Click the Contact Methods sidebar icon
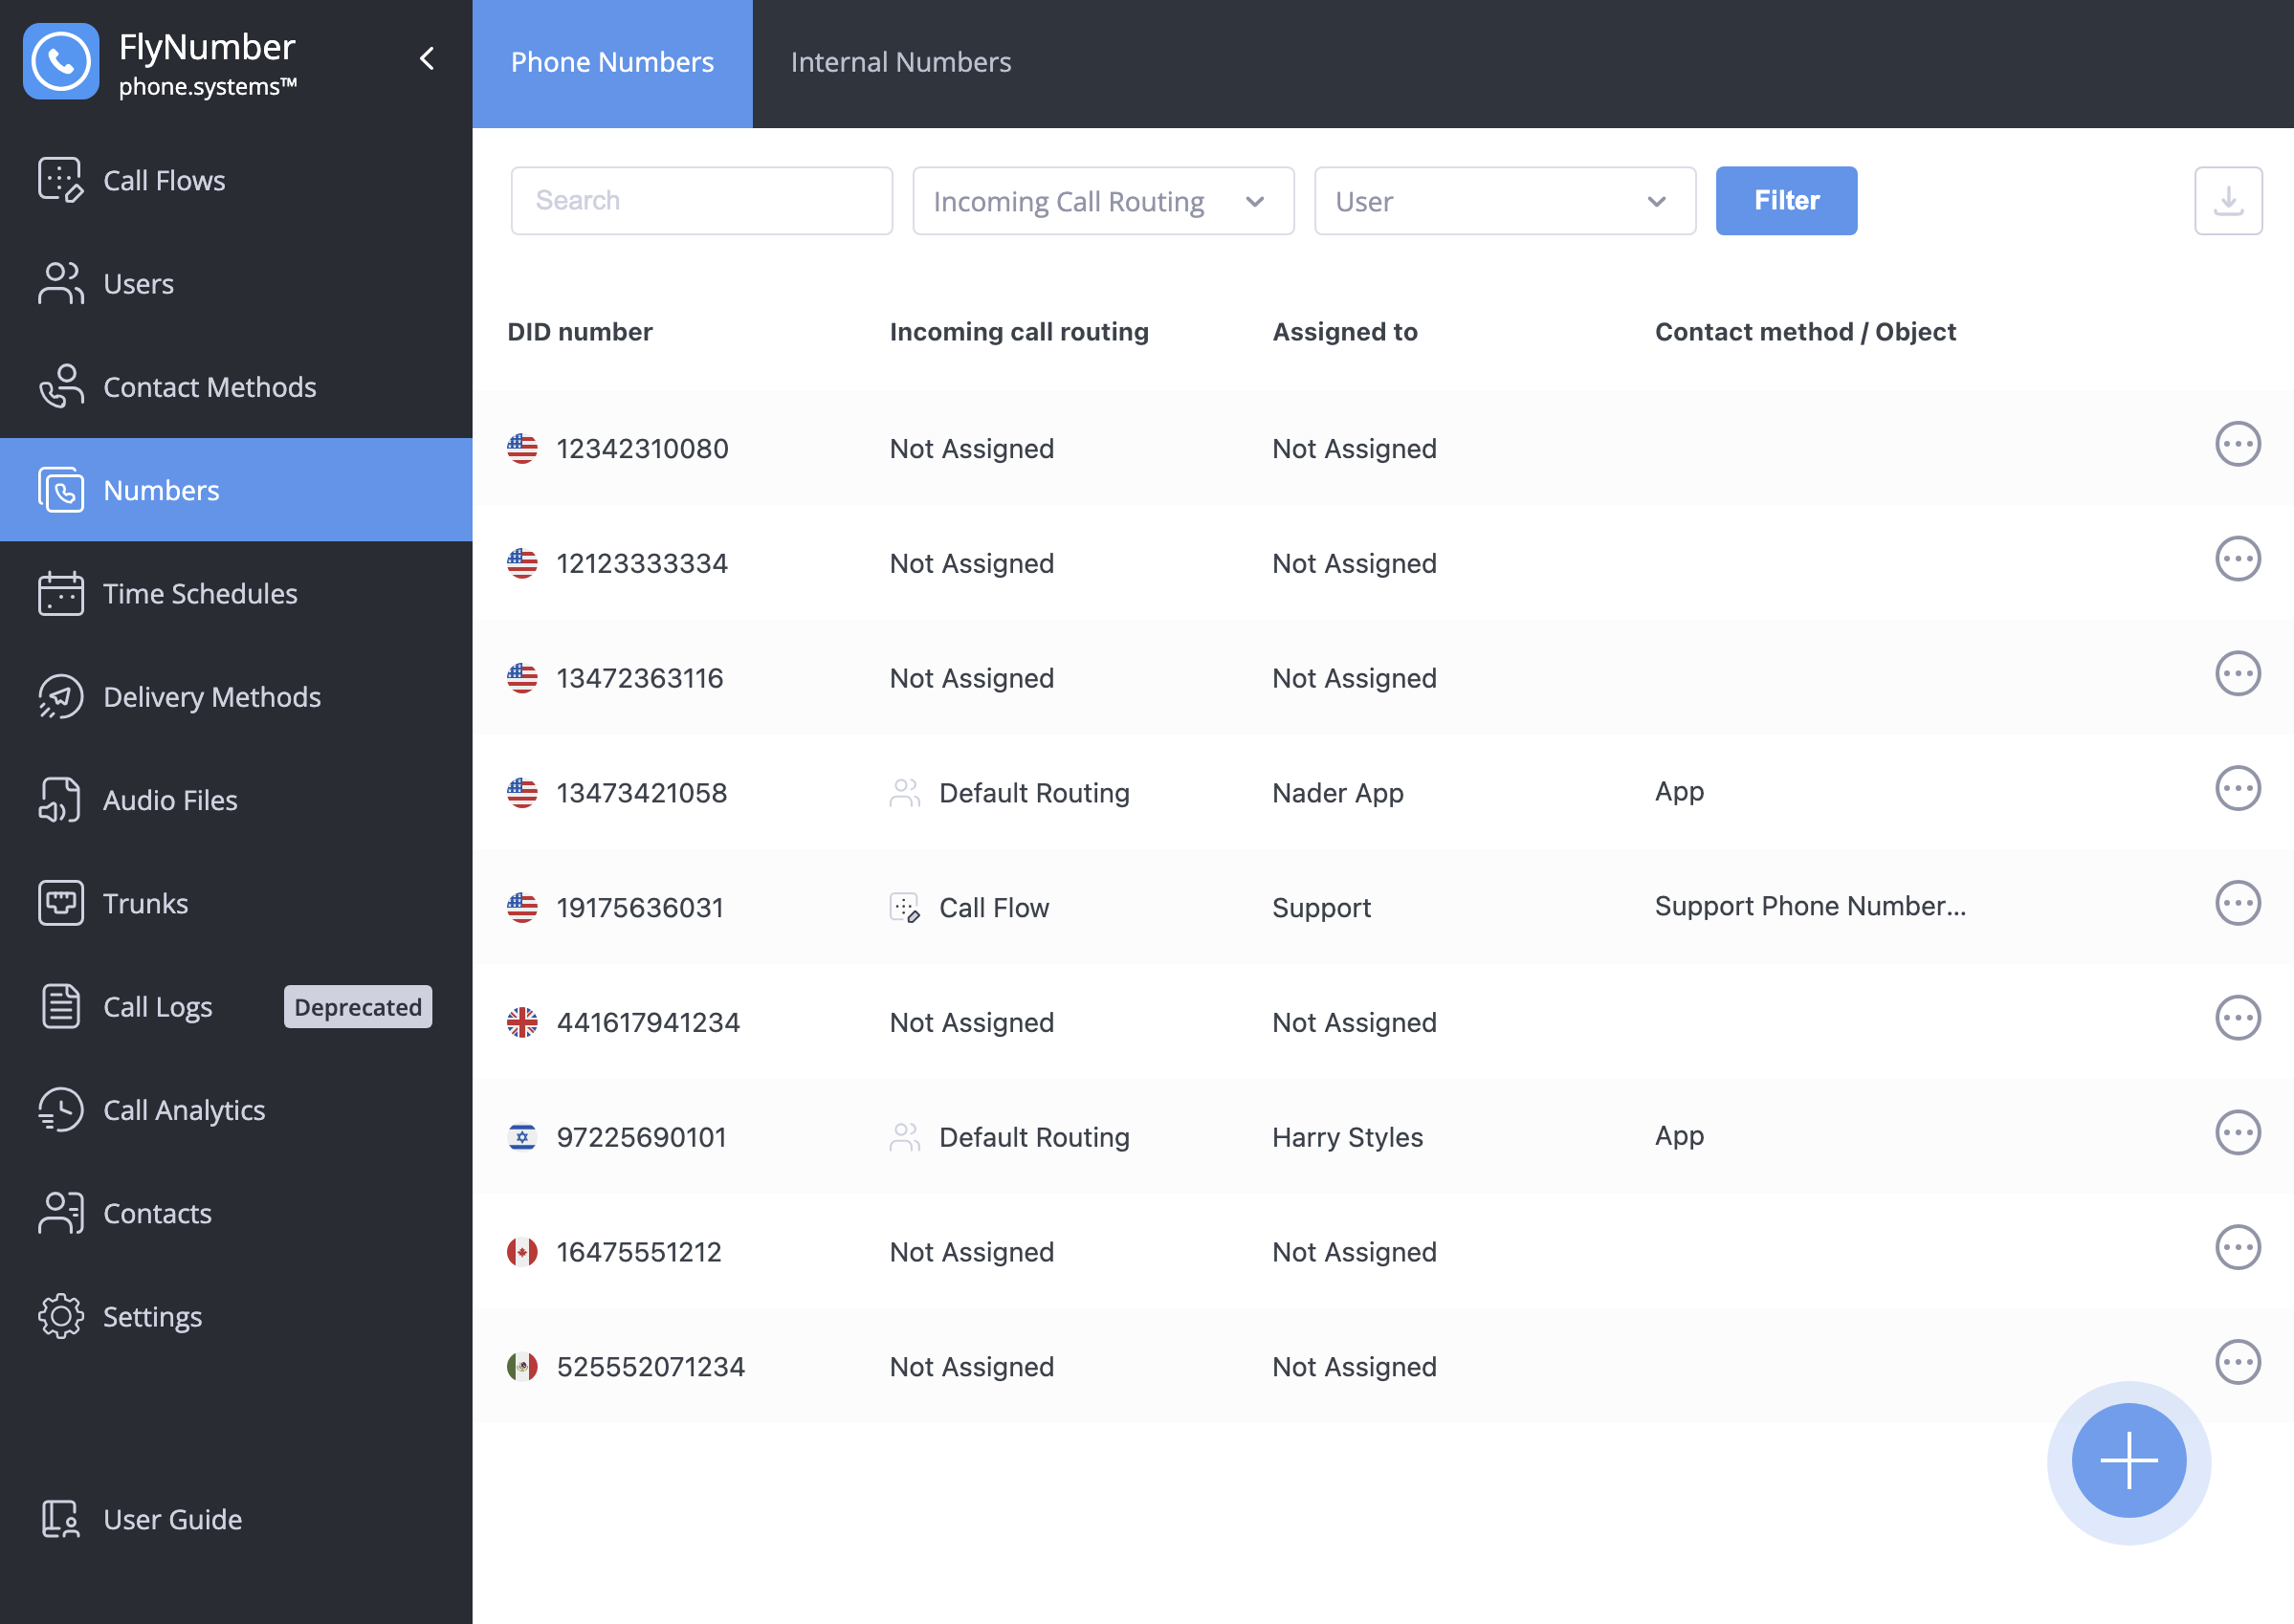Image resolution: width=2294 pixels, height=1624 pixels. (61, 384)
